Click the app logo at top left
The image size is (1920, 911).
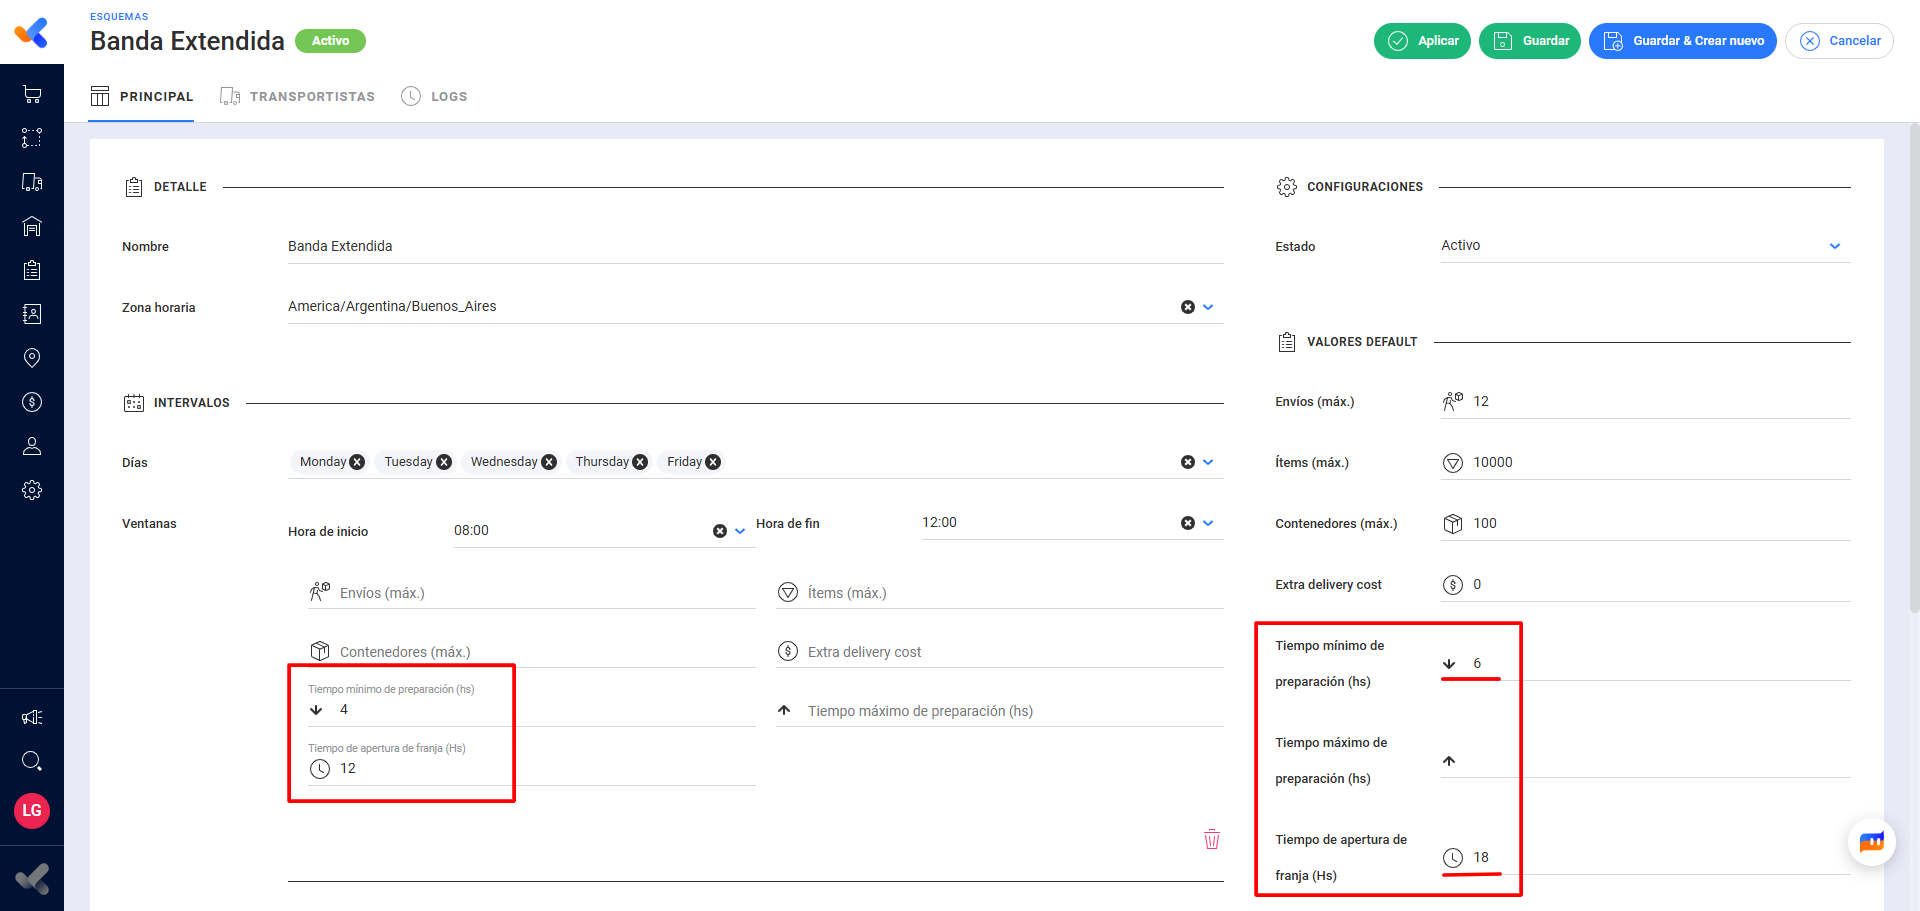(x=31, y=33)
